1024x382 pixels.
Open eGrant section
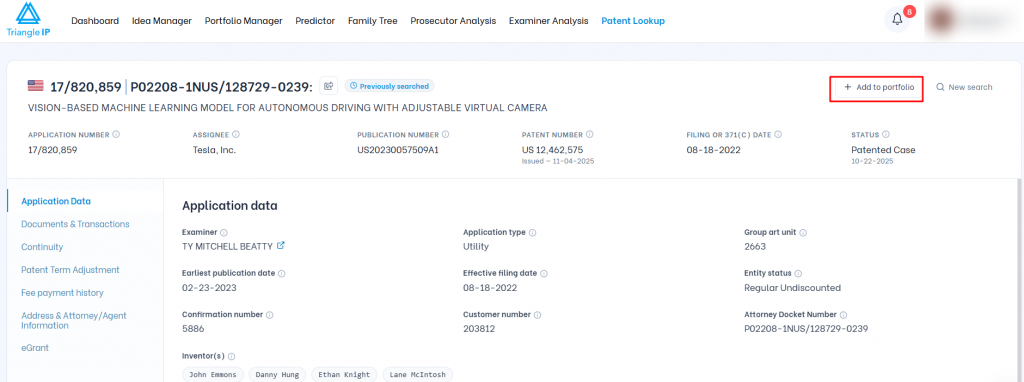35,348
